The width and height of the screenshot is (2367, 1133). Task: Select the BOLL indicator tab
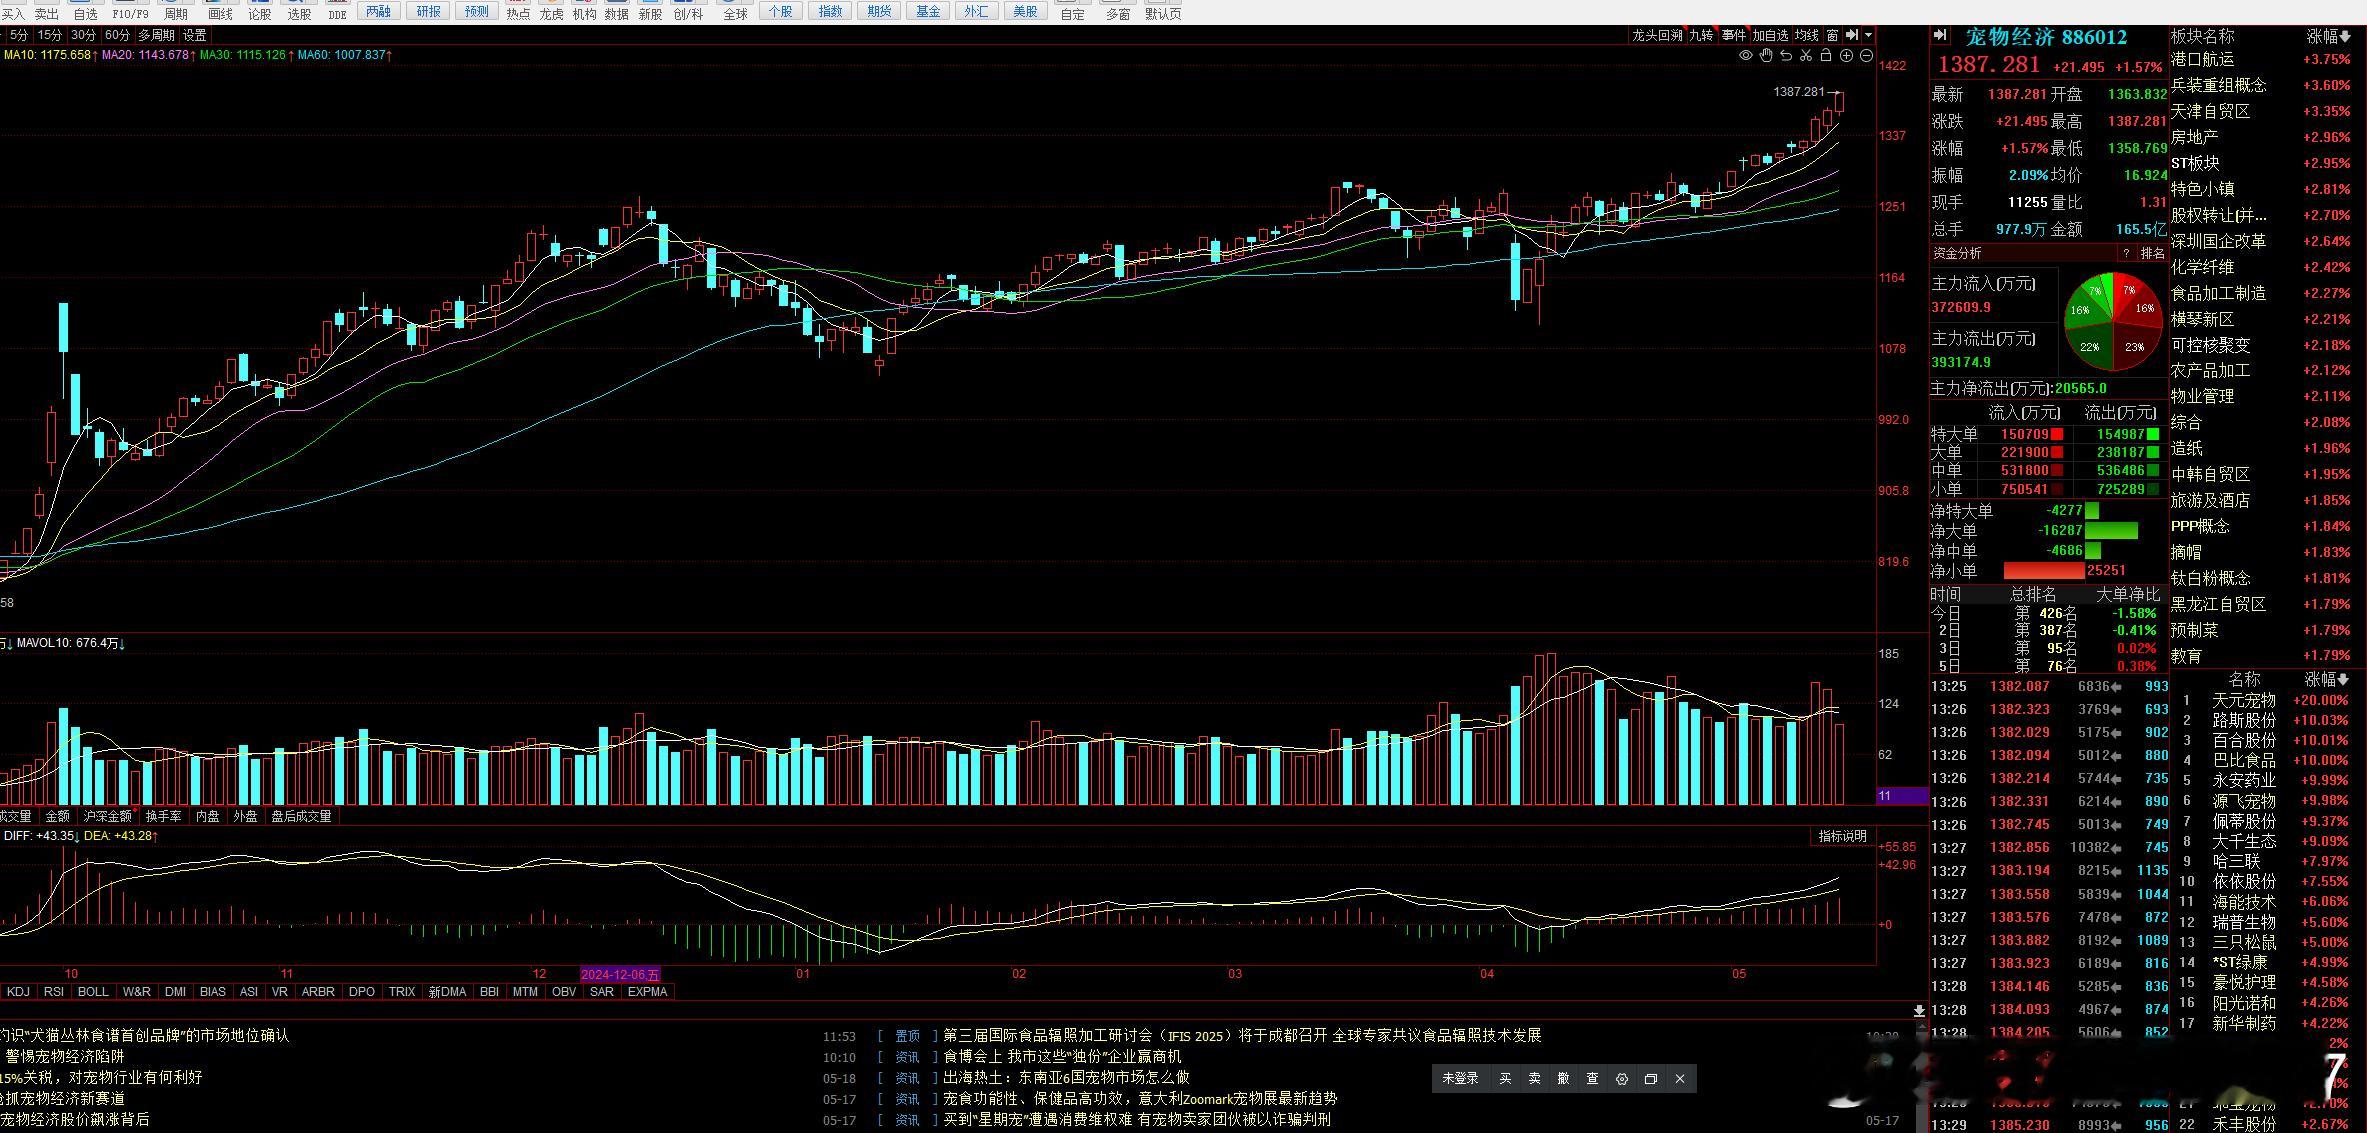point(93,992)
